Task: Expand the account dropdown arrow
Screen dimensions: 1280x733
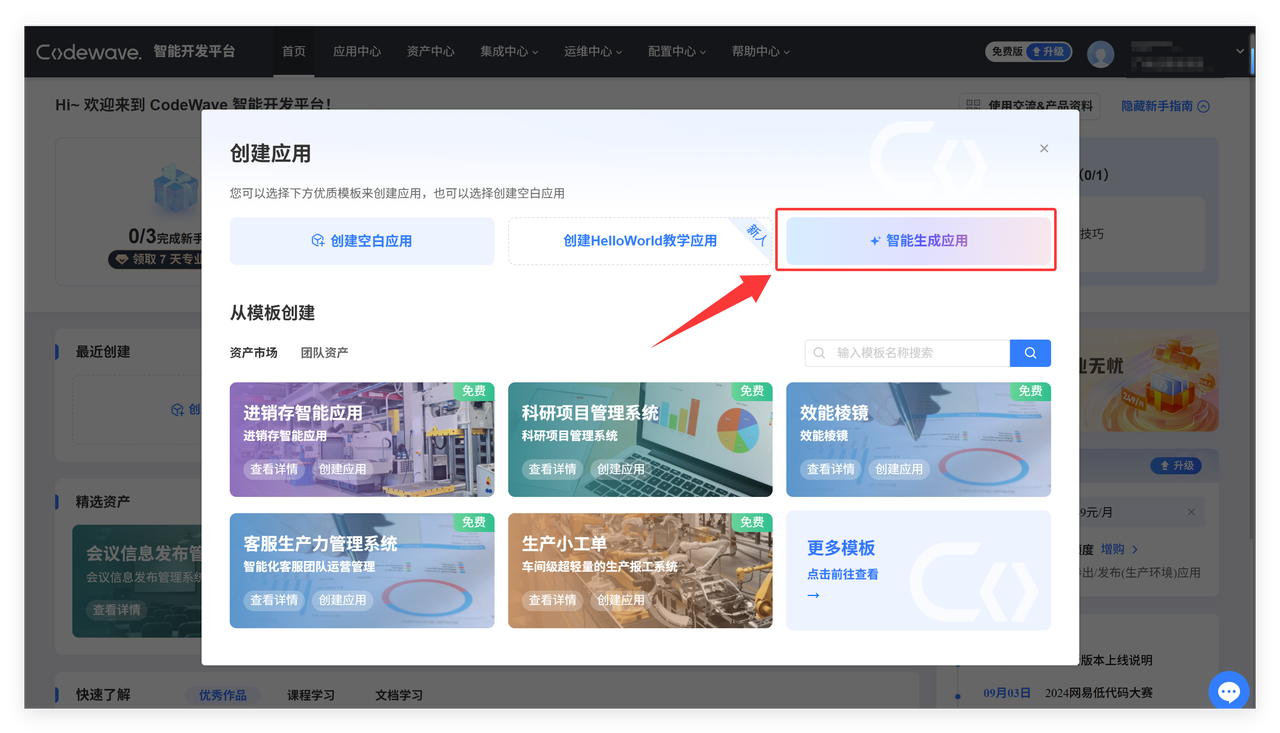Action: pyautogui.click(x=1240, y=52)
